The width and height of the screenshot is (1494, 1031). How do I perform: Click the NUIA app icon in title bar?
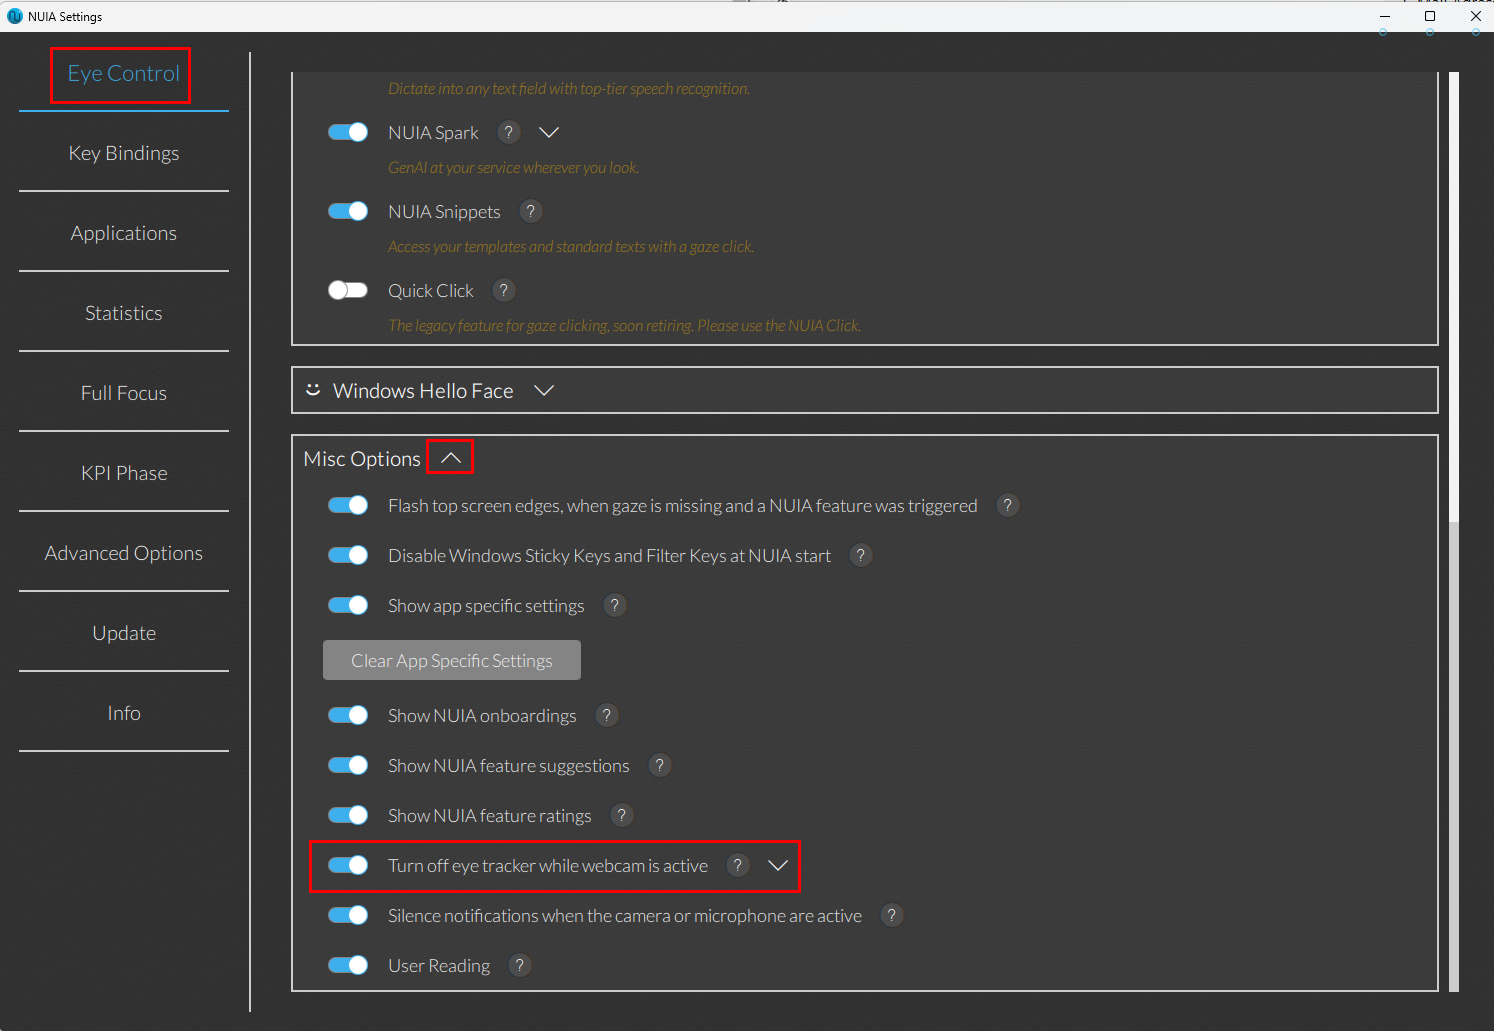coord(14,16)
